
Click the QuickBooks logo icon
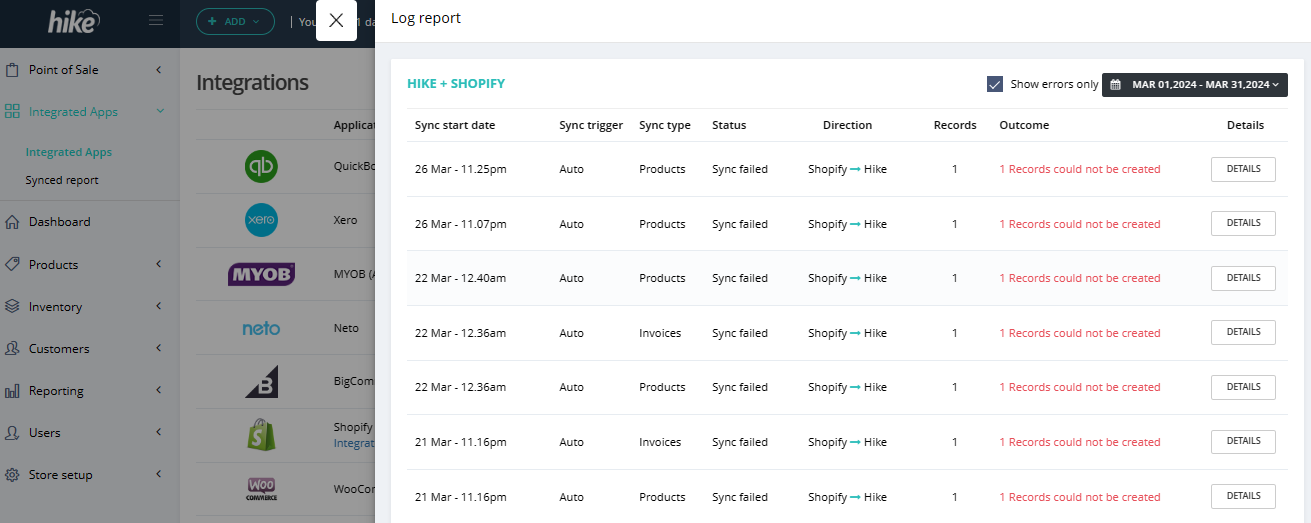(x=261, y=166)
